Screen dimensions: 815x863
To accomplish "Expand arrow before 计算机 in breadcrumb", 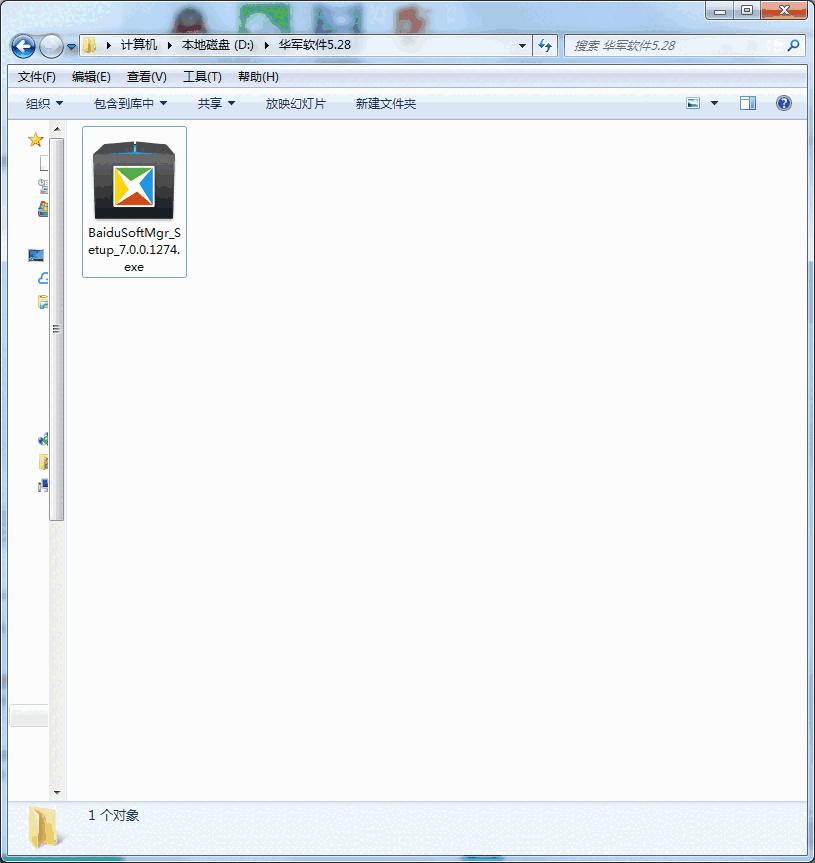I will click(x=108, y=45).
